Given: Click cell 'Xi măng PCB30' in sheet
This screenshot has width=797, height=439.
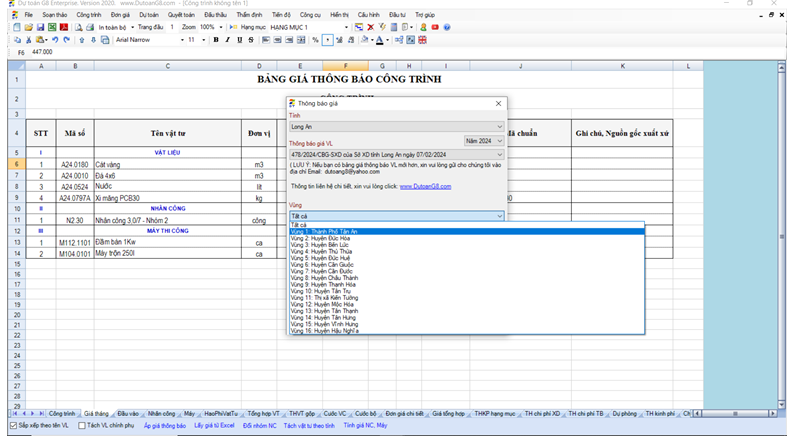Looking at the screenshot, I should [x=168, y=198].
